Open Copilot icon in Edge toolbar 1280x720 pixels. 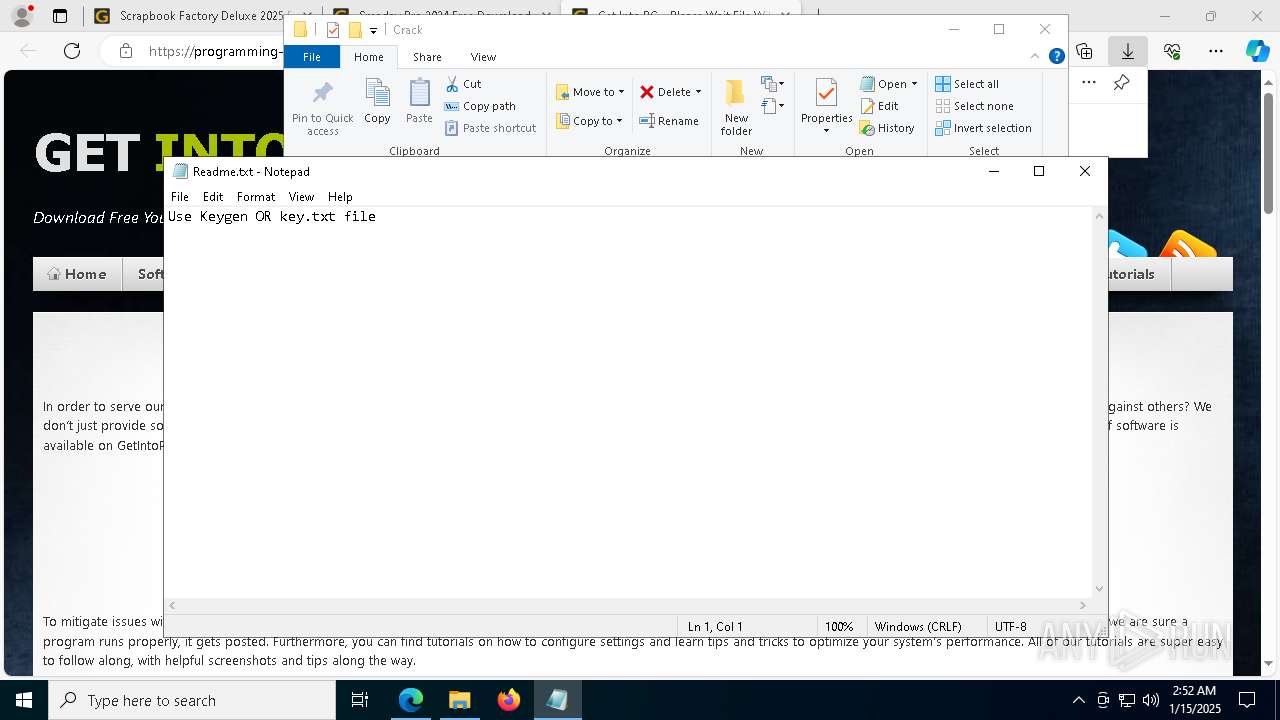1257,51
